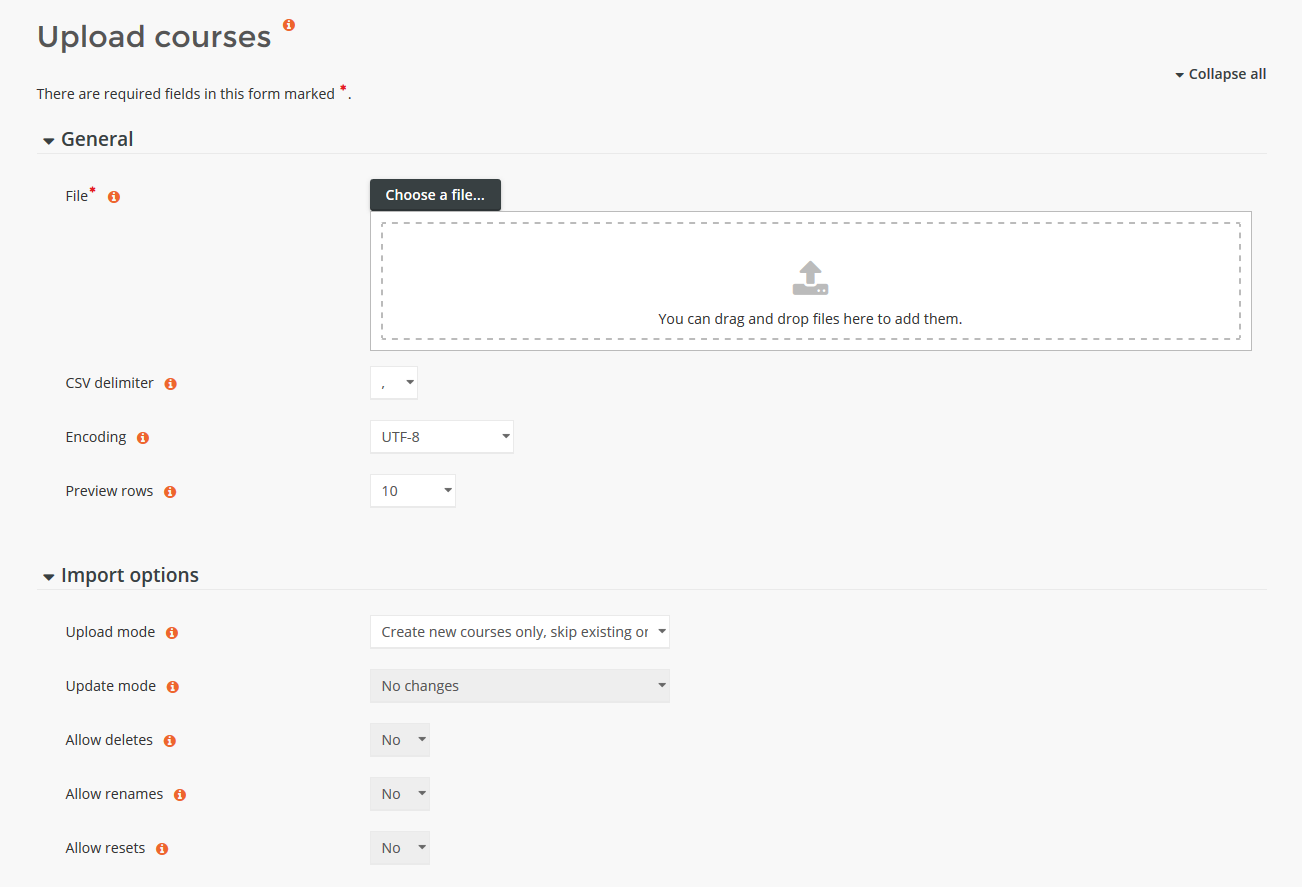The height and width of the screenshot is (887, 1302).
Task: Open Allow deletes help icon
Action: click(x=169, y=741)
